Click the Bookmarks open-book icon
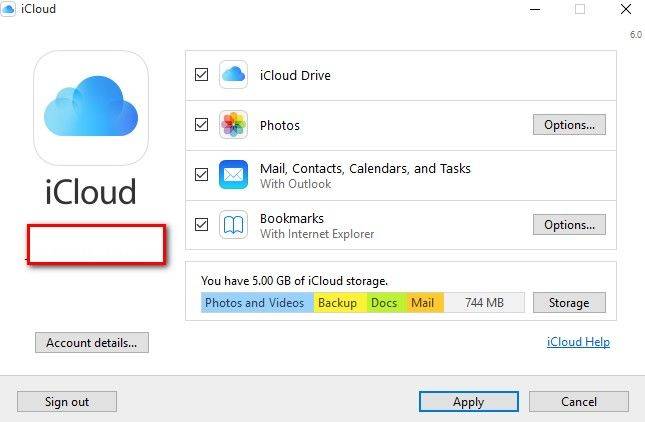Image resolution: width=645 pixels, height=422 pixels. coord(233,225)
